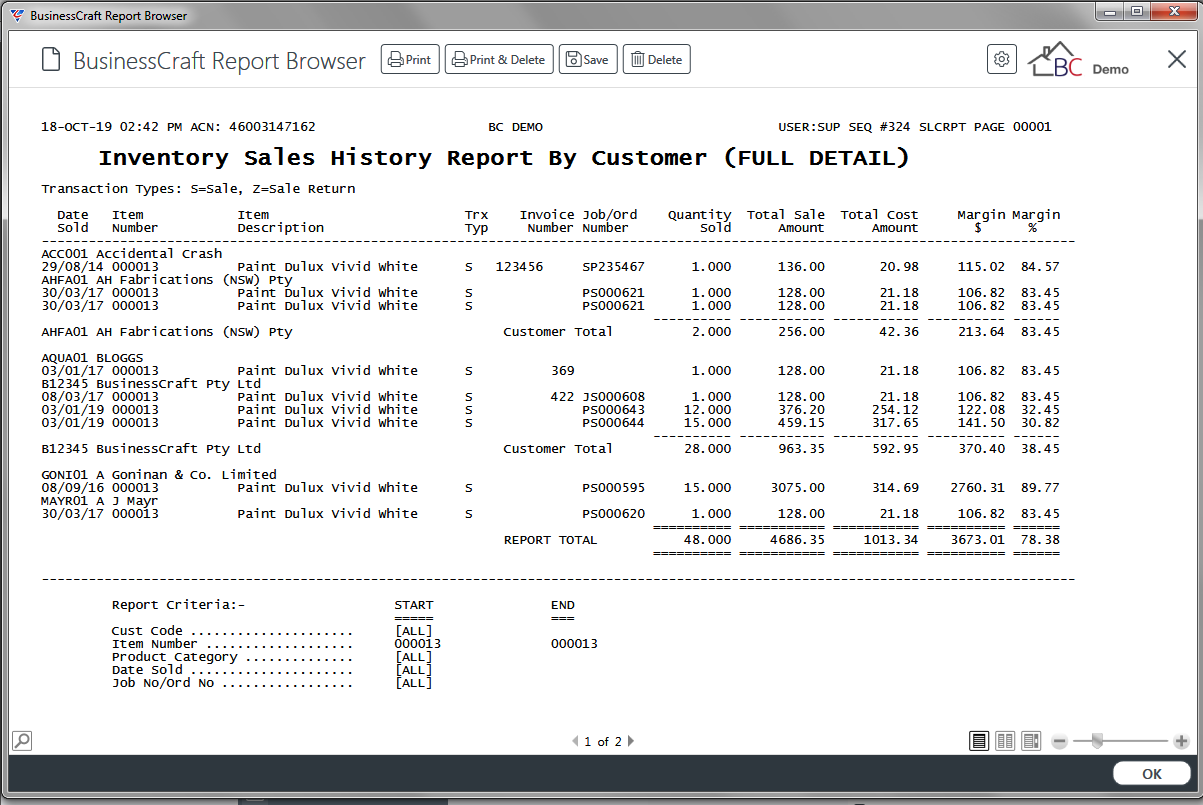The image size is (1203, 805).
Task: Switch to single page view
Action: pos(979,741)
